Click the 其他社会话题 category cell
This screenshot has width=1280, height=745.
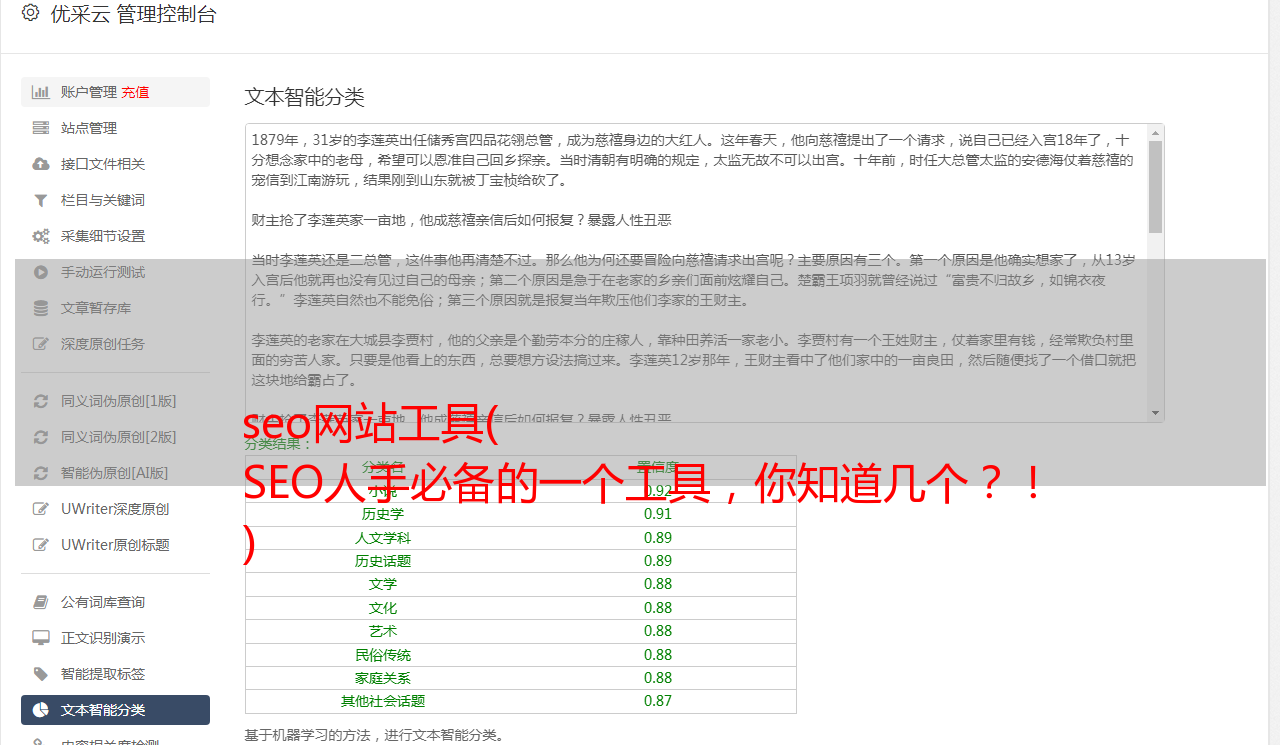tap(383, 701)
